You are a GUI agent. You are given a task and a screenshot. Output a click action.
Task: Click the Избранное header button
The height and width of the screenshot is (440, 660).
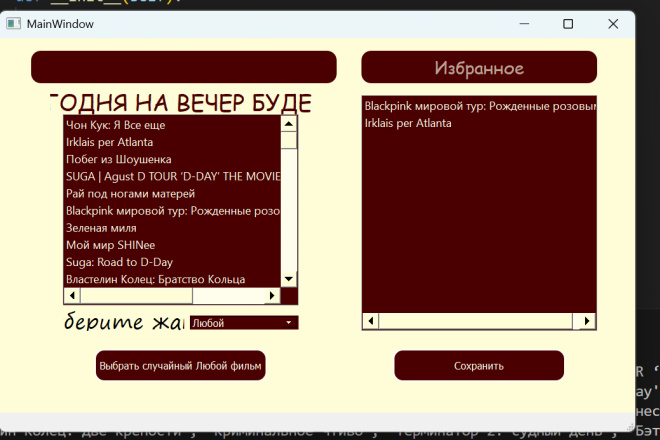point(479,67)
